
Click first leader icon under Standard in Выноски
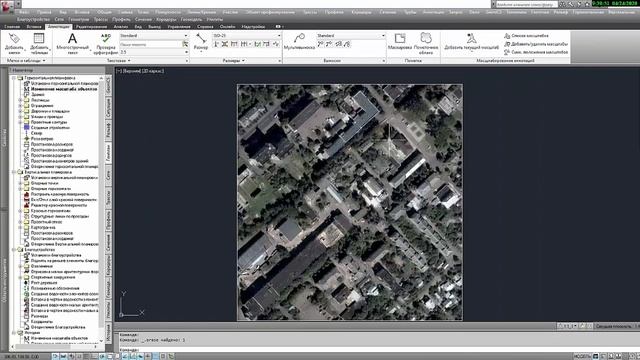point(320,44)
